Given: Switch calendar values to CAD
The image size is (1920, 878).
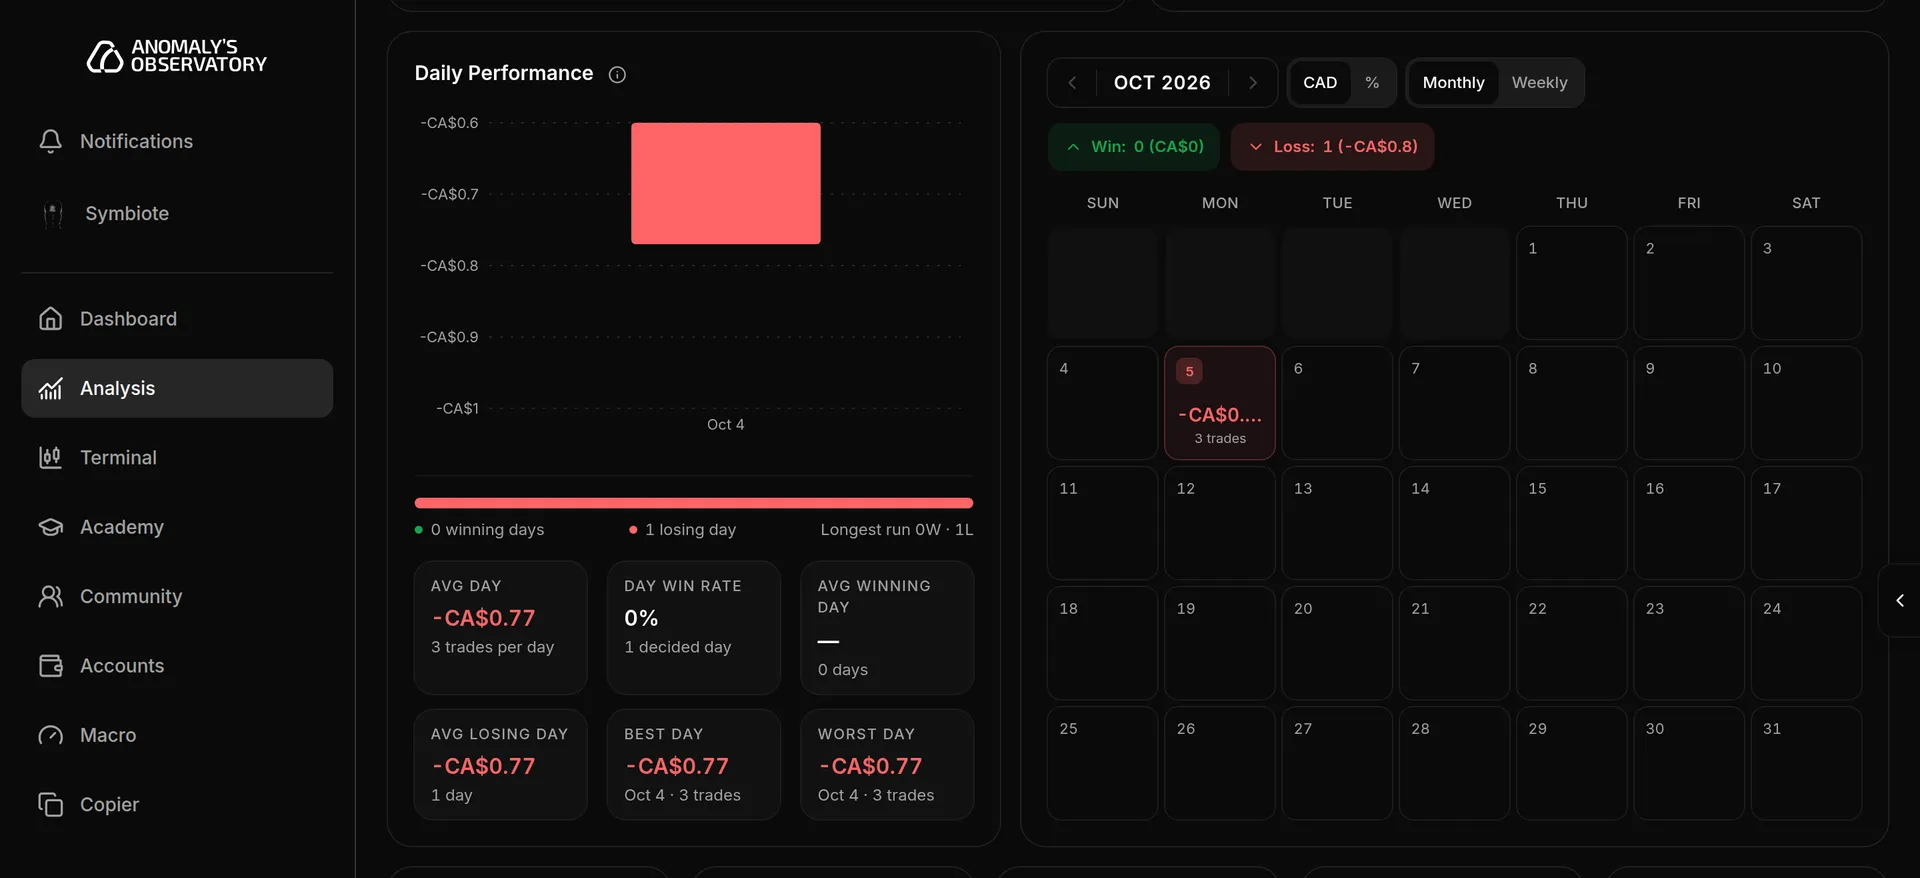Looking at the screenshot, I should click(x=1320, y=83).
